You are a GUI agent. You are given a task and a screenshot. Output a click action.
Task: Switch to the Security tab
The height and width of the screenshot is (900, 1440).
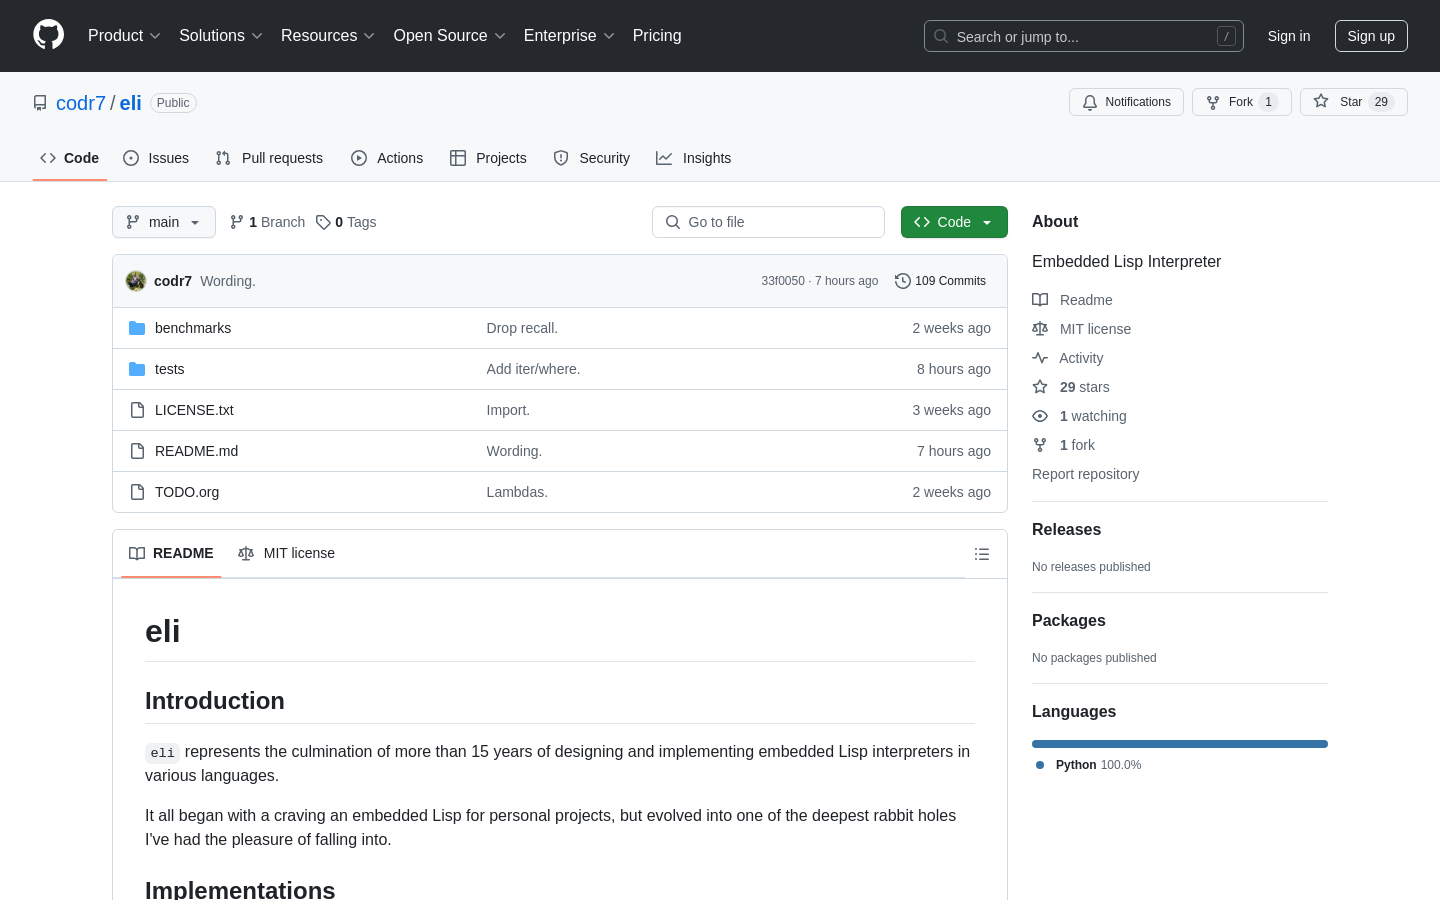(592, 158)
